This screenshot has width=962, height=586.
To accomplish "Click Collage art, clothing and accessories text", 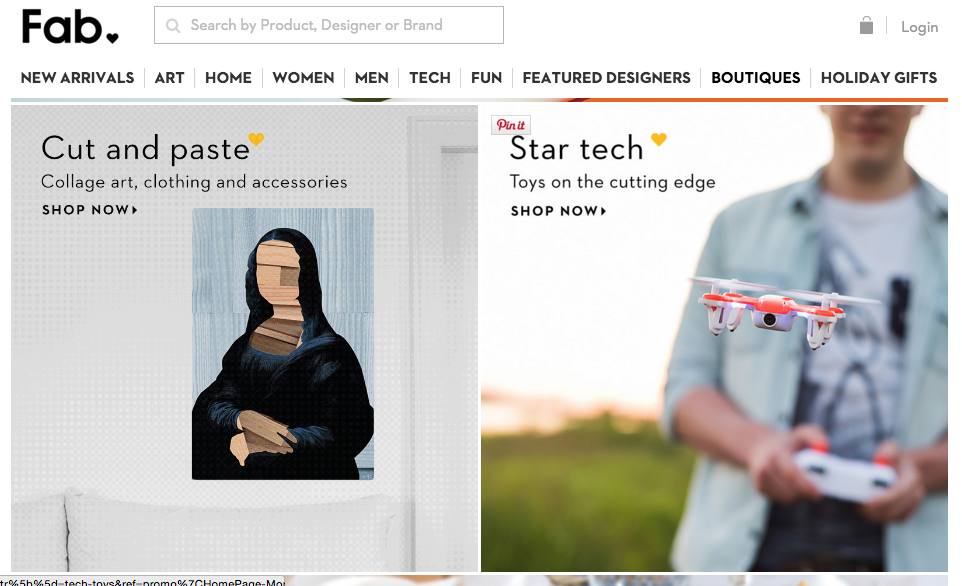I will pos(194,182).
